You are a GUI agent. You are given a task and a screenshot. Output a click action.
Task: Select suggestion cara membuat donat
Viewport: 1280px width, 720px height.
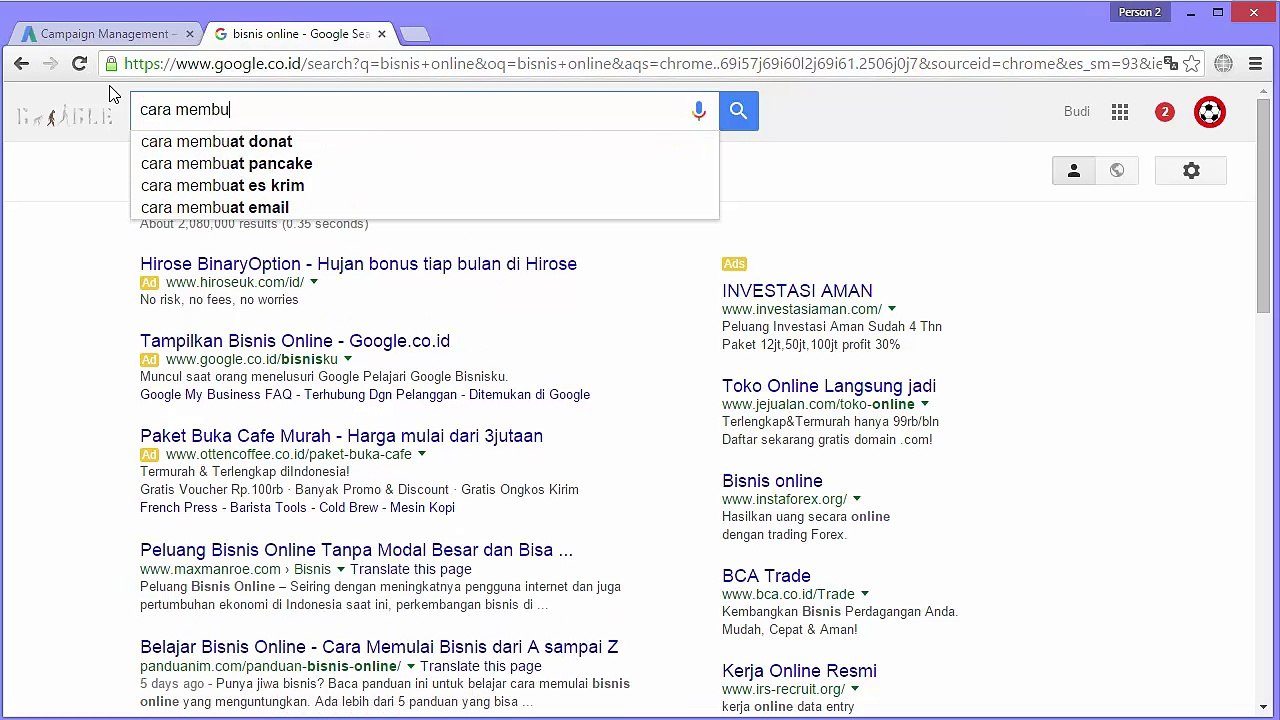tap(424, 142)
